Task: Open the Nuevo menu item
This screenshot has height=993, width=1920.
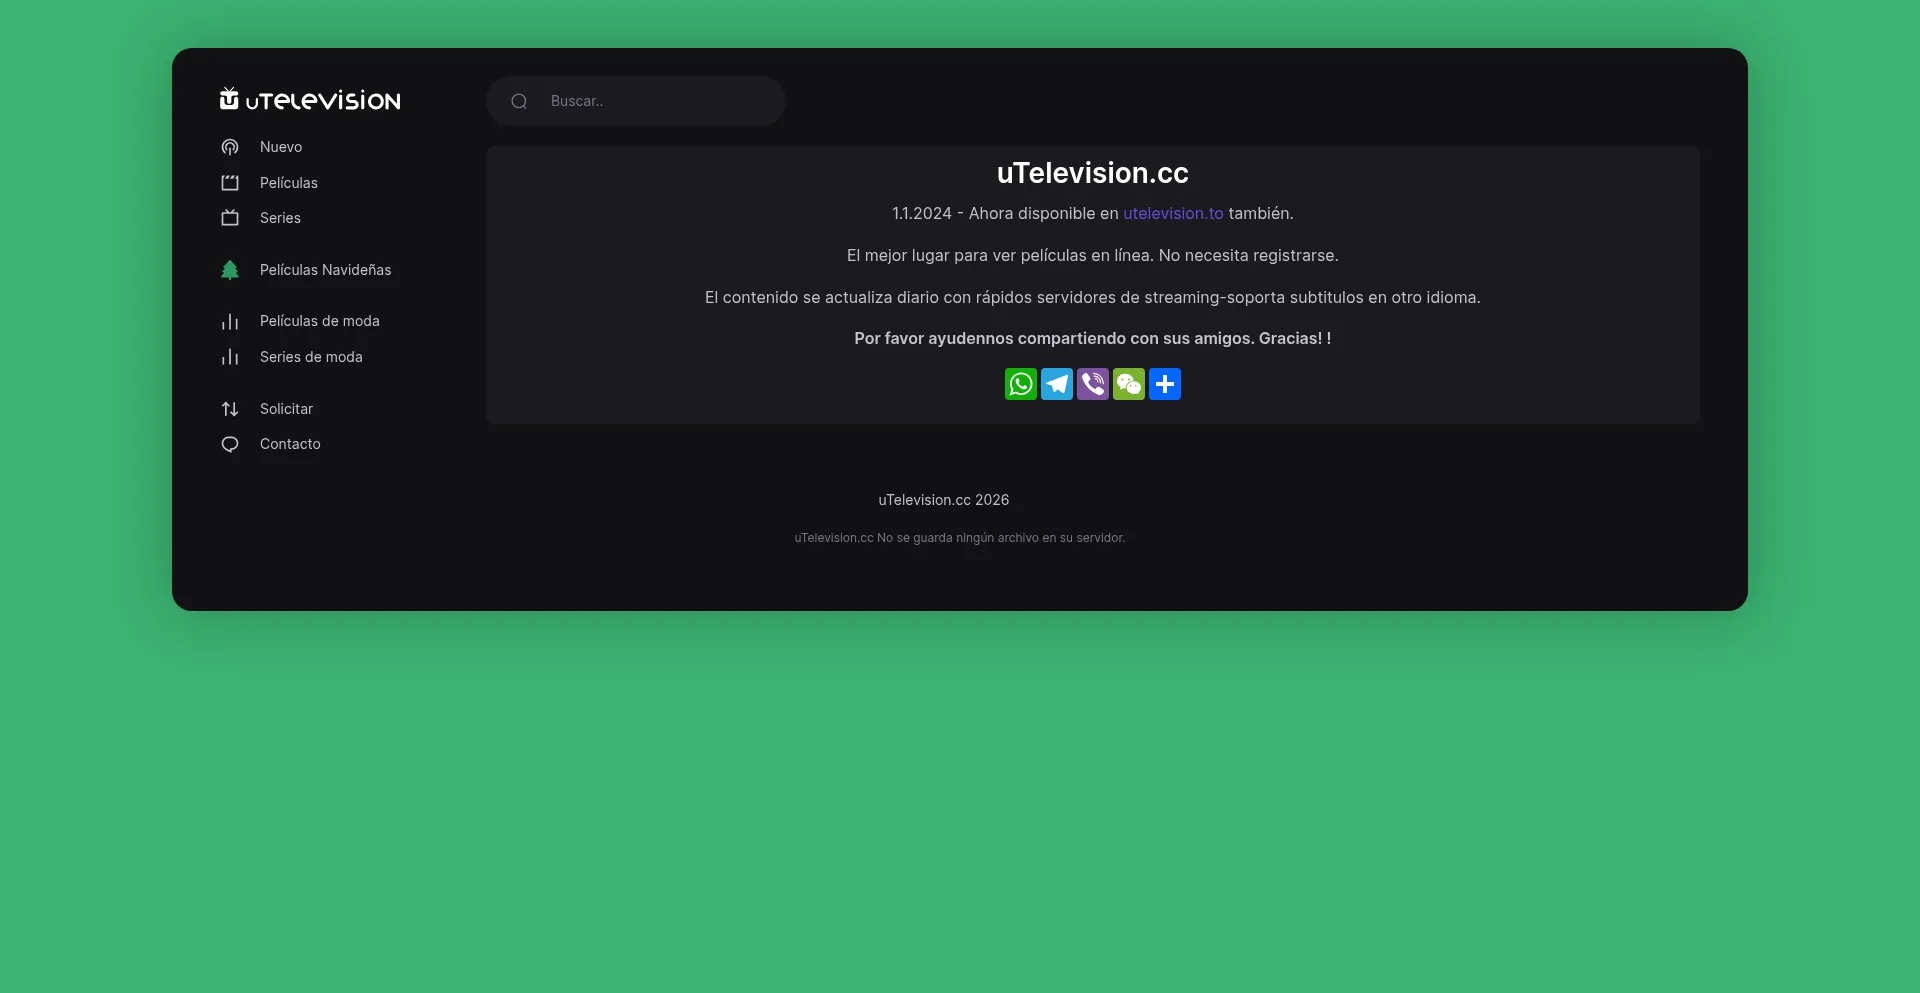Action: click(x=281, y=147)
